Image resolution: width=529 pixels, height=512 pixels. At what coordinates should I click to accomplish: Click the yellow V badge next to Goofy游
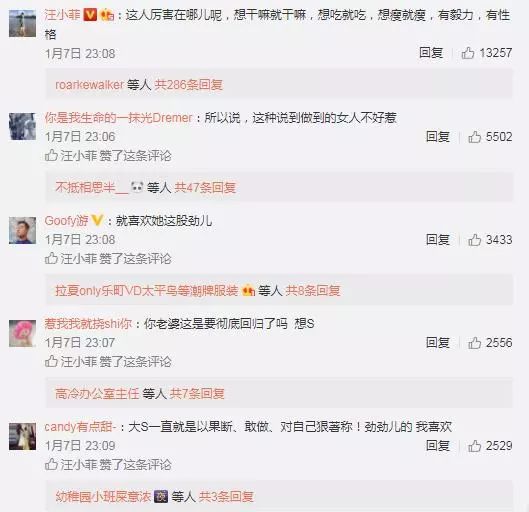[x=97, y=221]
